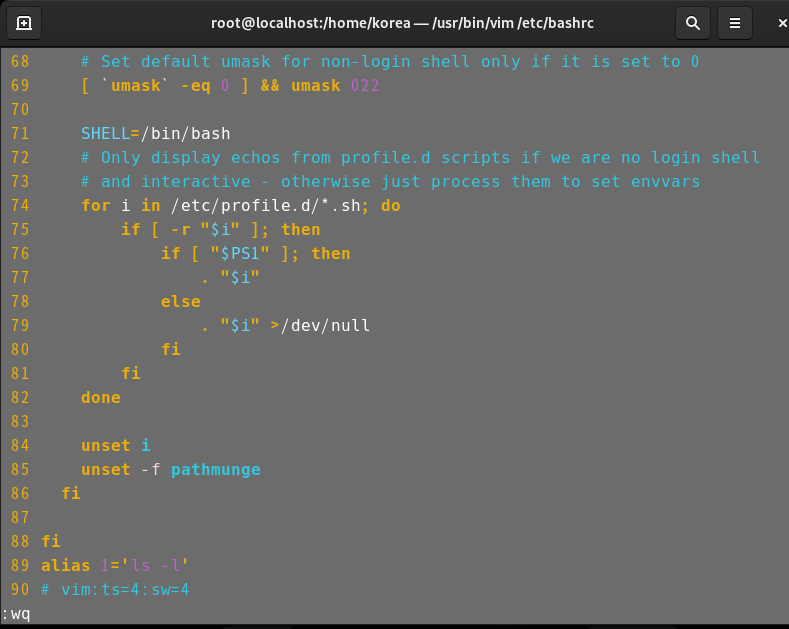Click '. "$i"' on line 77
This screenshot has height=629, width=789.
(230, 277)
